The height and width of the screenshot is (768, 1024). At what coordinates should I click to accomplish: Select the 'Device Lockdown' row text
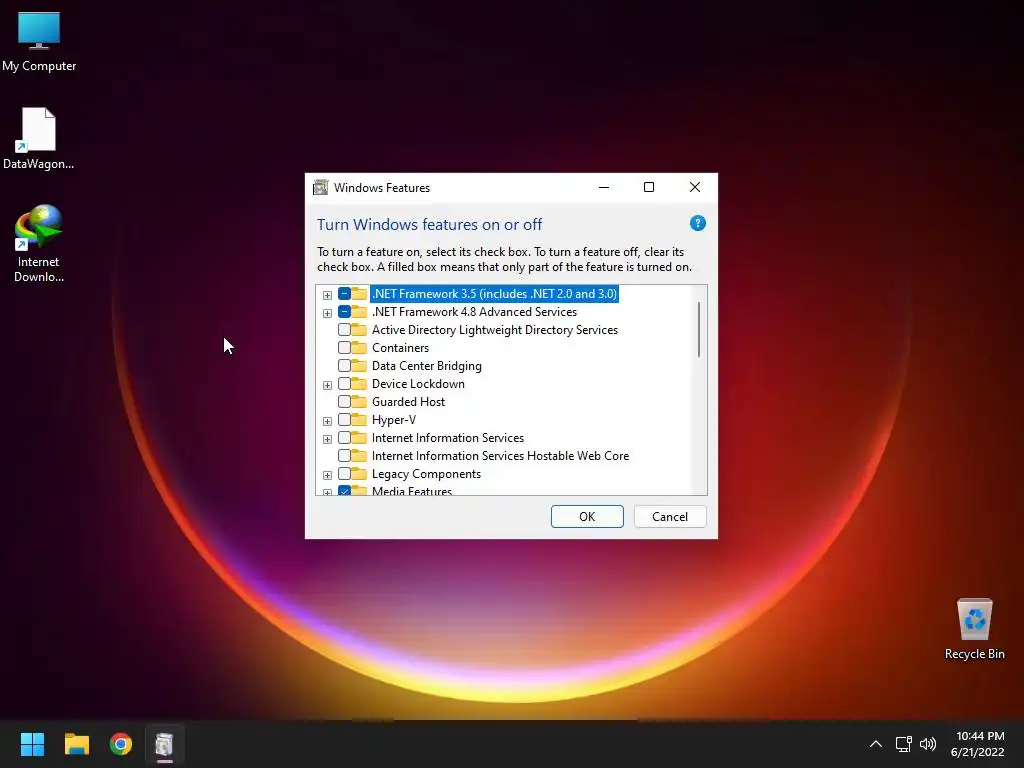(x=418, y=383)
